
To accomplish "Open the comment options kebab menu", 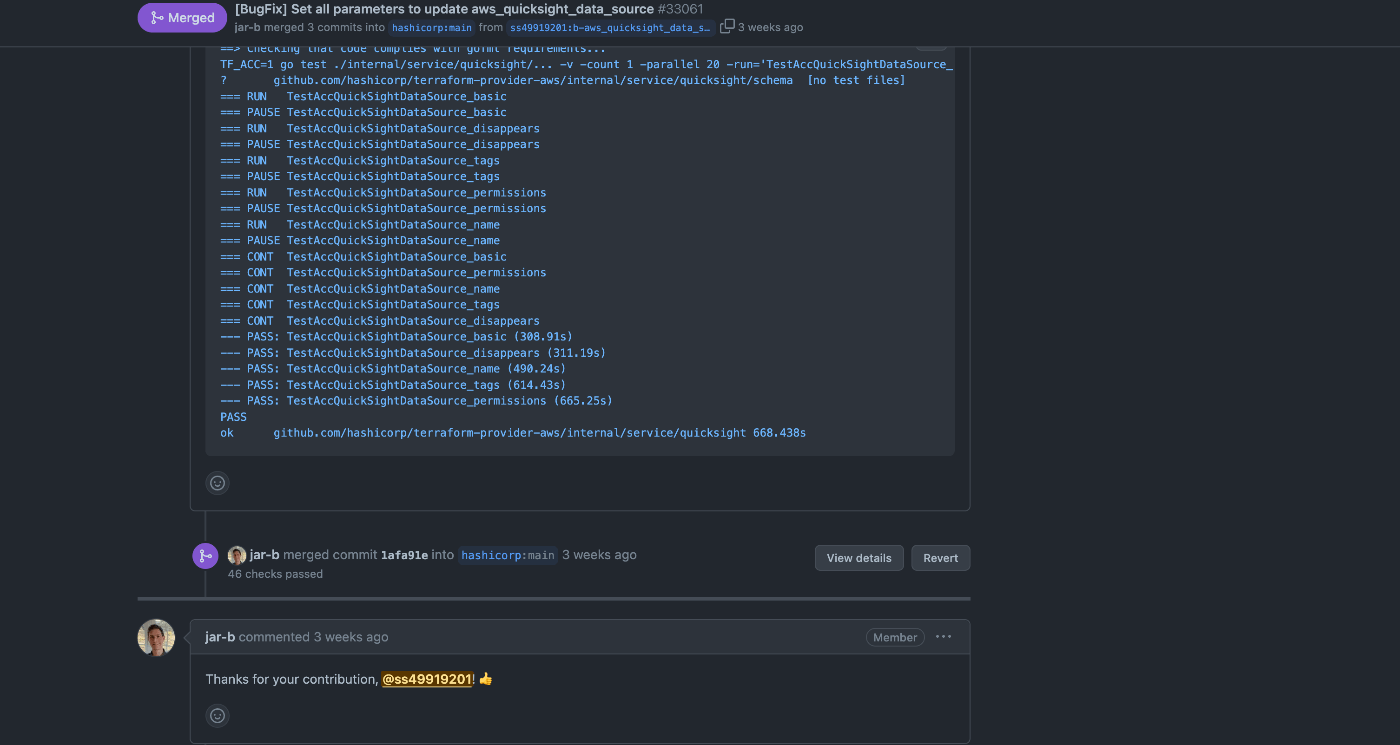I will point(944,637).
